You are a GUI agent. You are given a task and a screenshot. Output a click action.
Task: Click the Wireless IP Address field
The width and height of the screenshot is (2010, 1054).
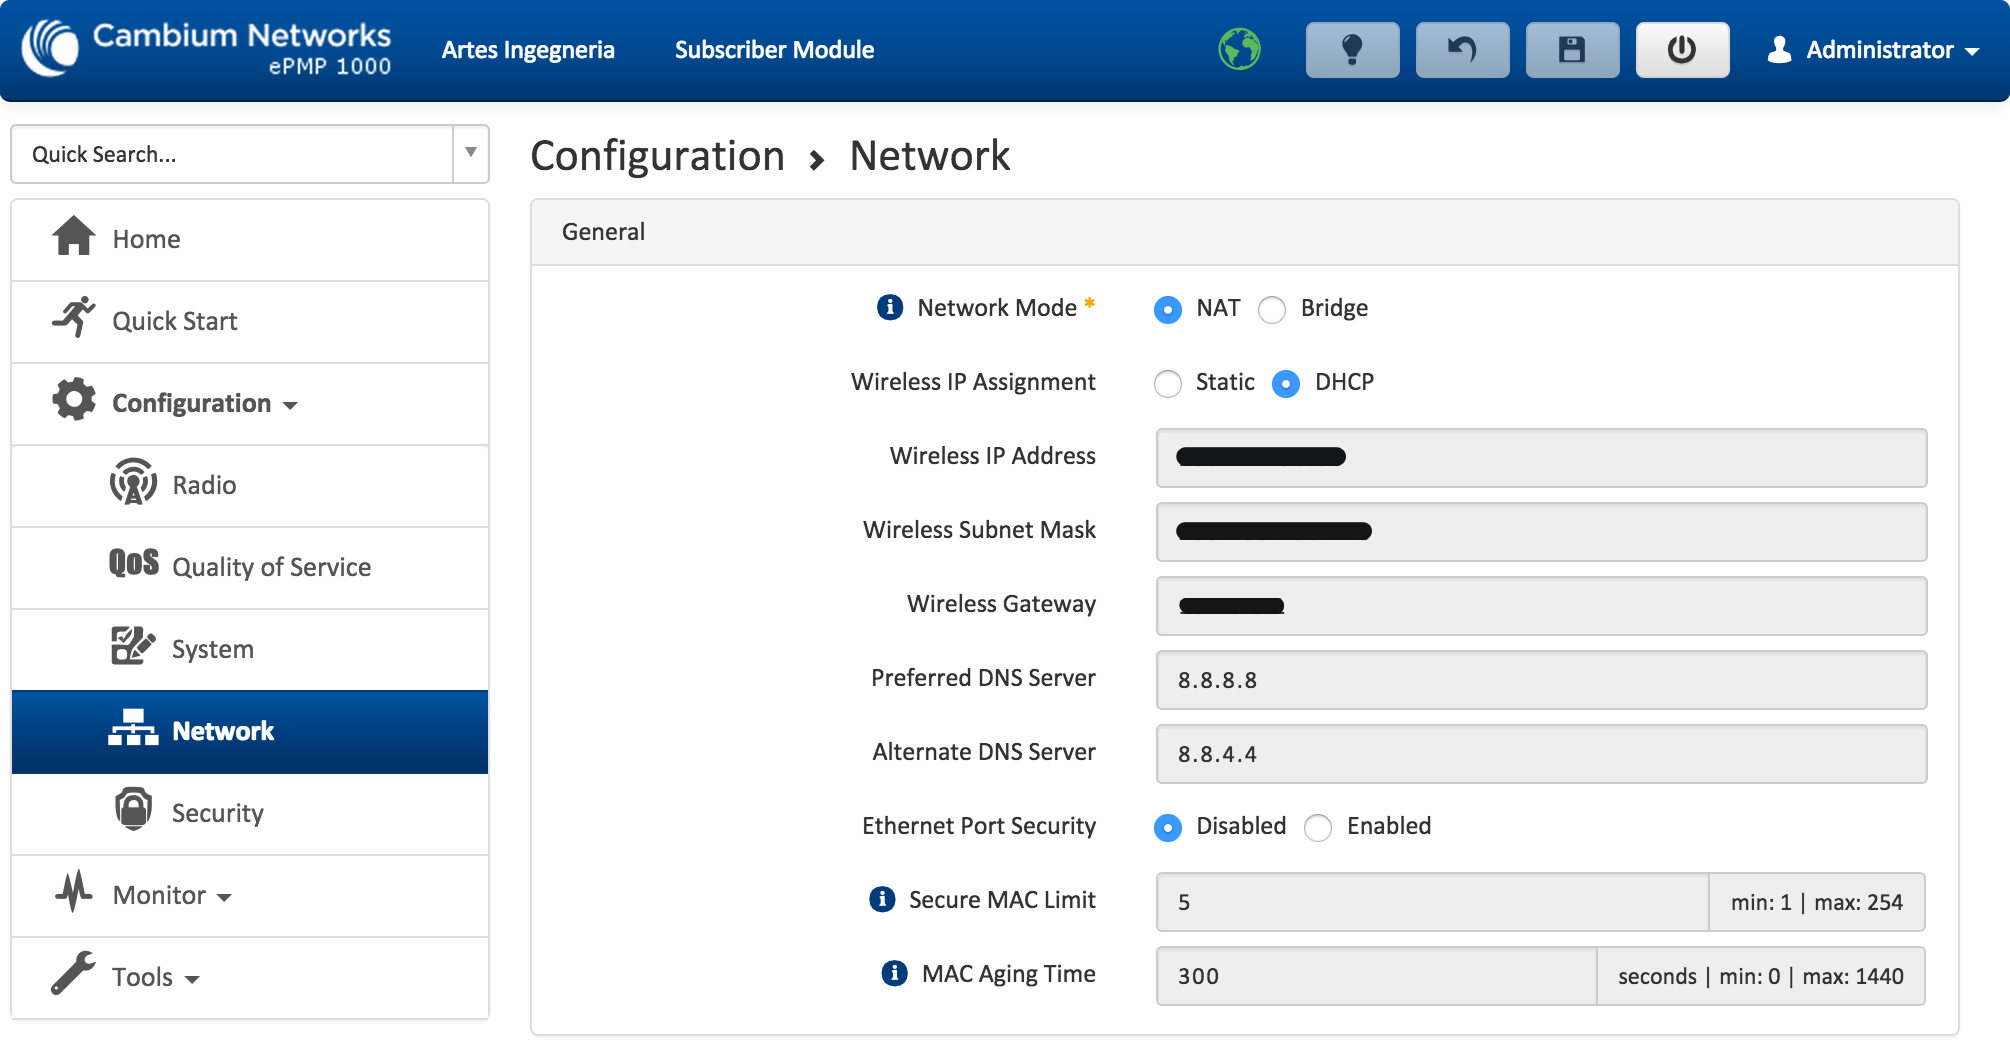click(x=1541, y=458)
